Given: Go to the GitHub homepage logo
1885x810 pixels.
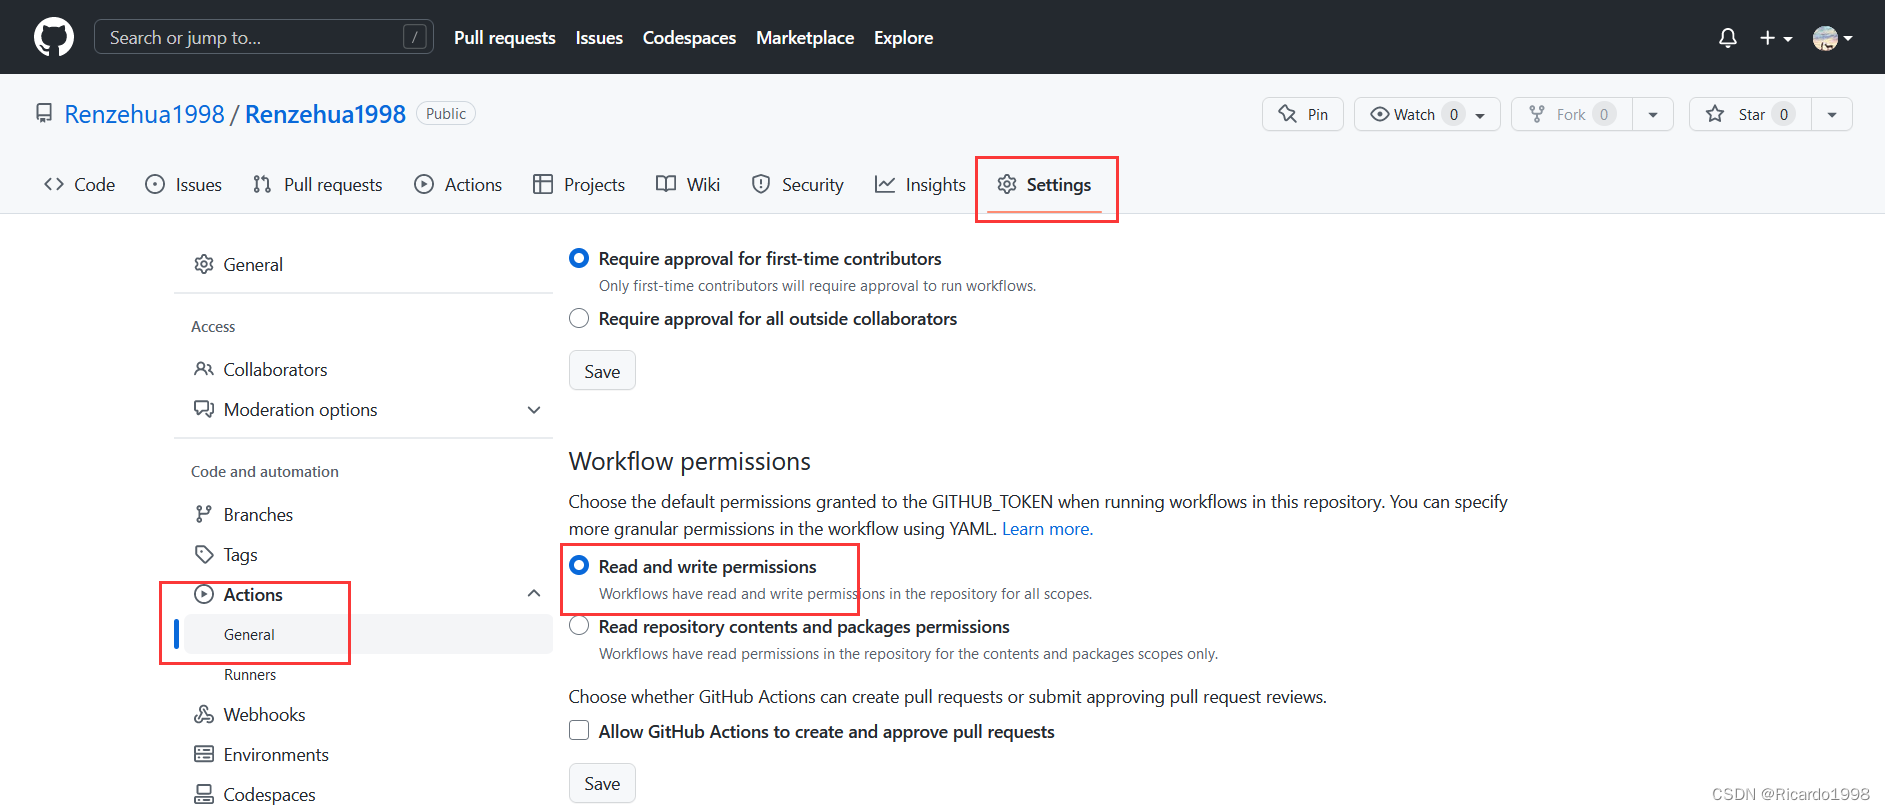Looking at the screenshot, I should (x=54, y=37).
